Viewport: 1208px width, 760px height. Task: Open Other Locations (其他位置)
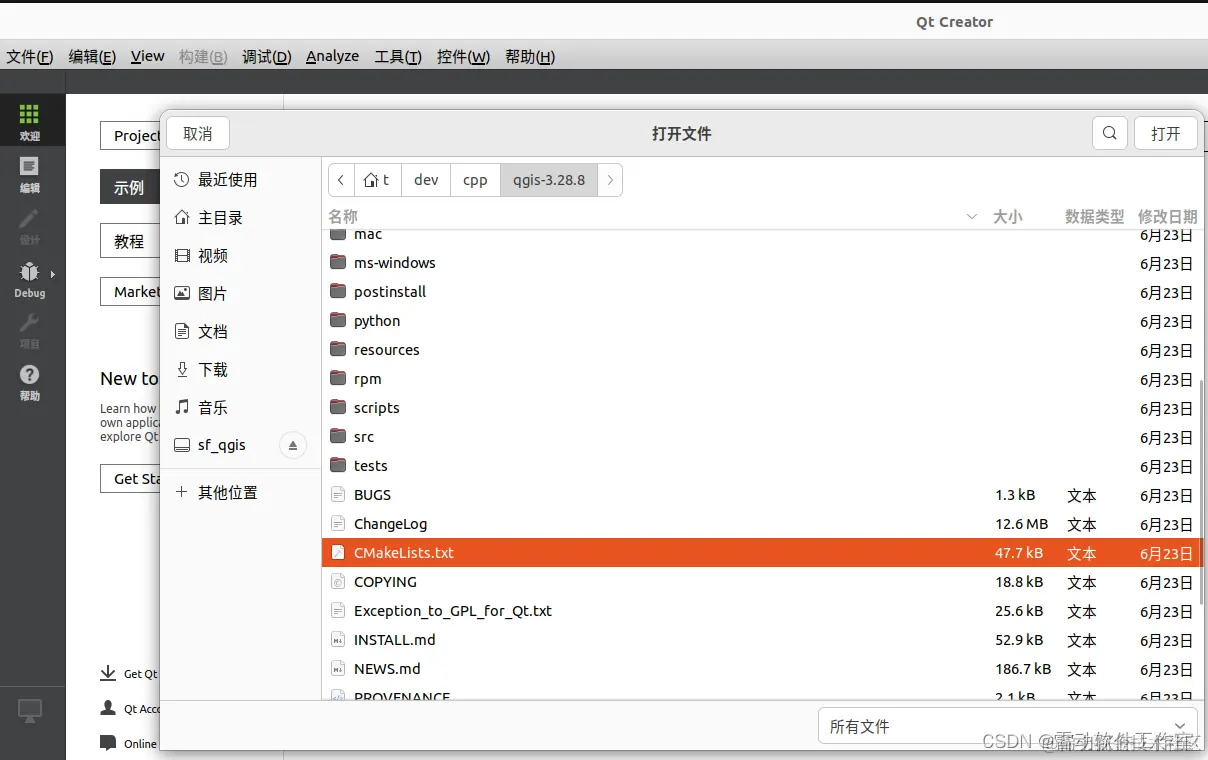(x=241, y=493)
